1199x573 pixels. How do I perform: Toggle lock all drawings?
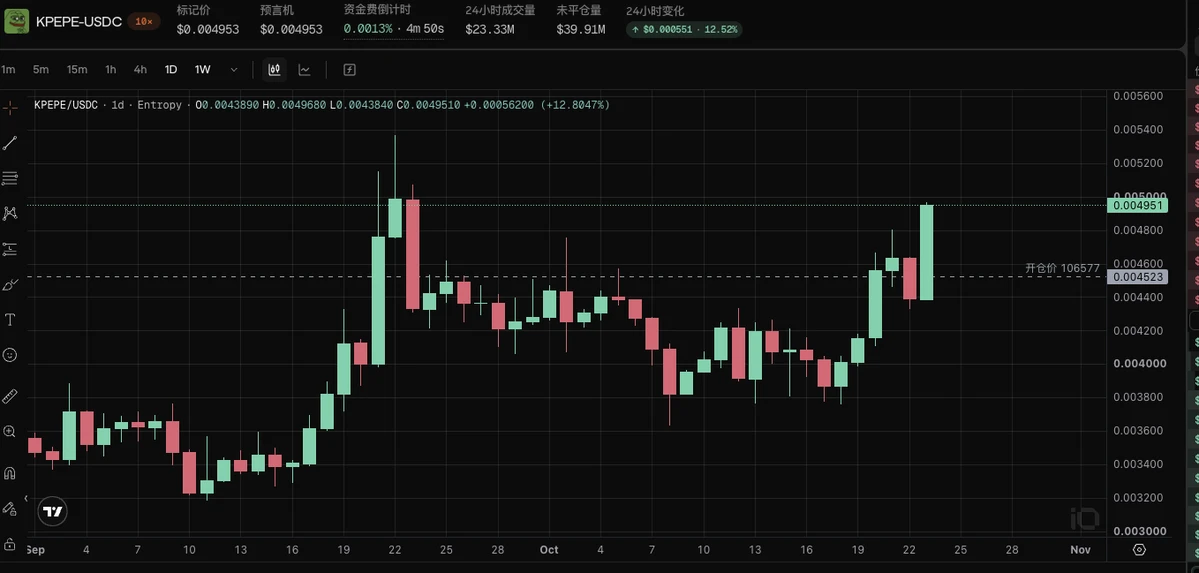pos(10,545)
